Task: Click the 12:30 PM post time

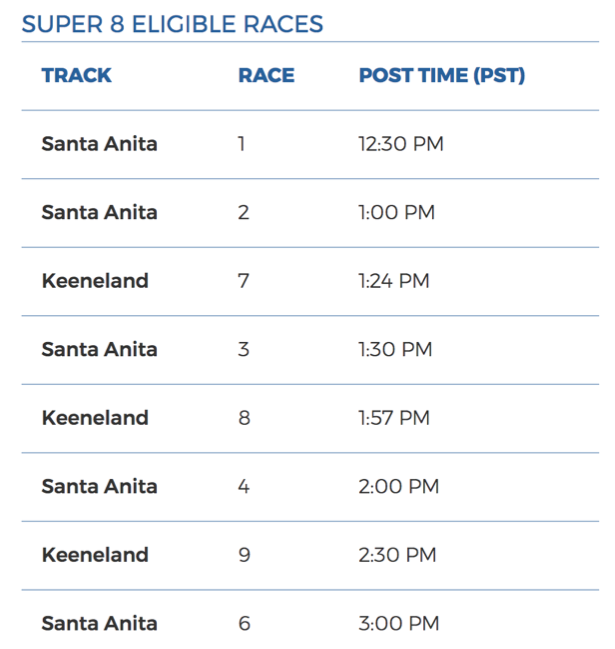Action: (x=400, y=144)
